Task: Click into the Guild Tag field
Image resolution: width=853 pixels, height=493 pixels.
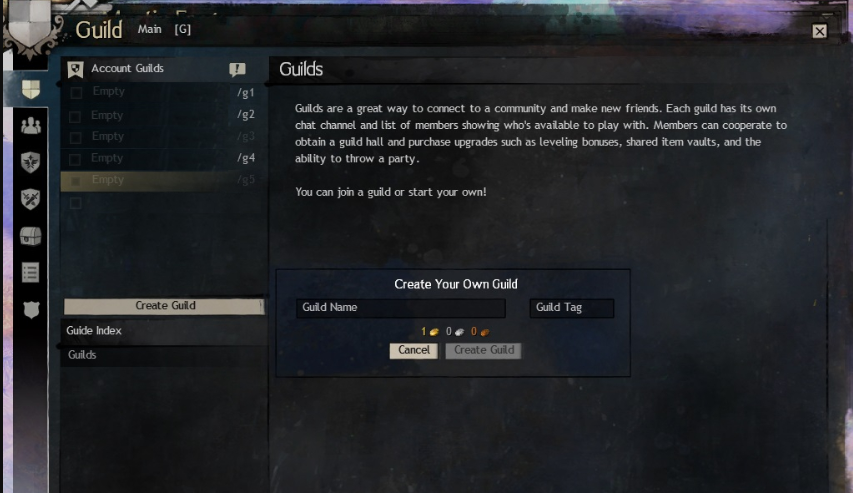Action: (x=571, y=308)
